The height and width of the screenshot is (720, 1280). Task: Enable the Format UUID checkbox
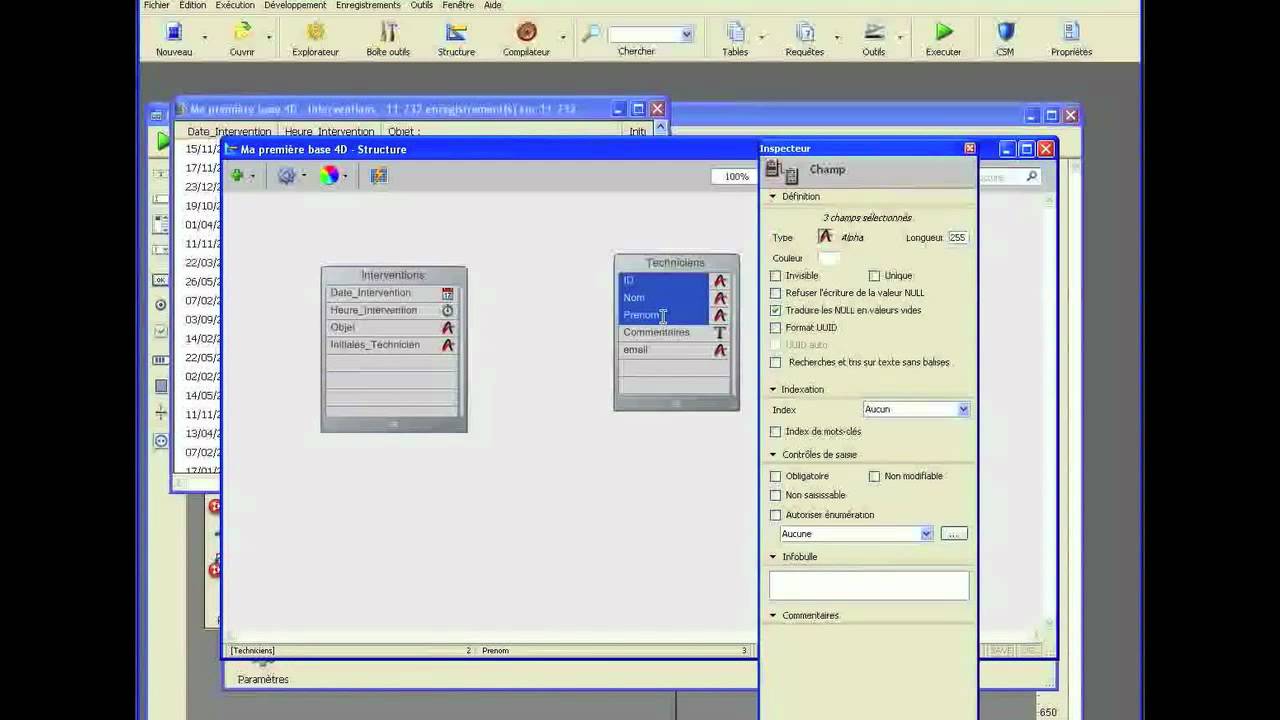(x=775, y=327)
